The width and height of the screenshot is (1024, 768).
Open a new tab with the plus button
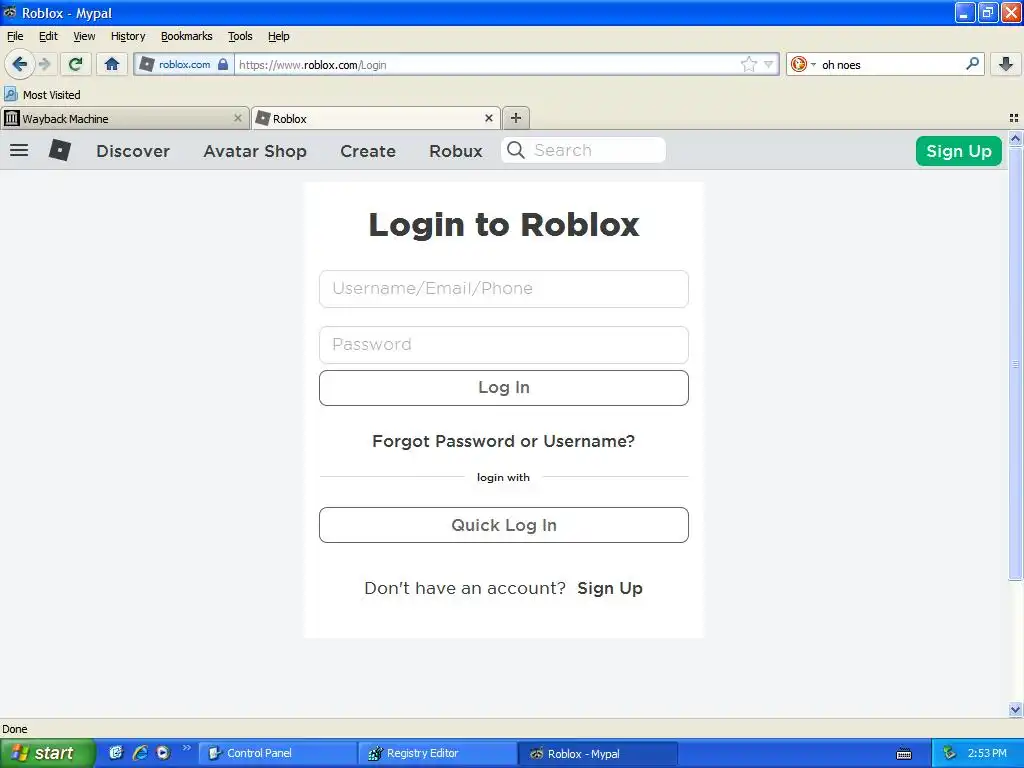(516, 118)
